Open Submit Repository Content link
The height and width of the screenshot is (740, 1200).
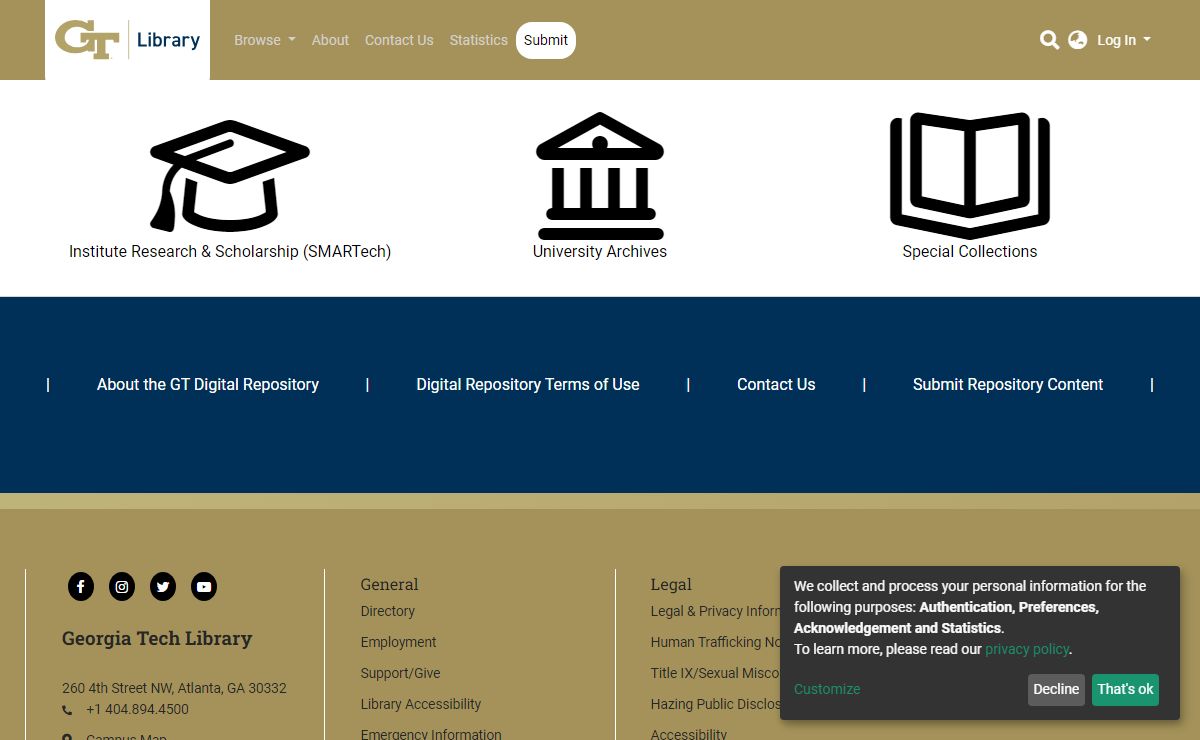pos(1008,384)
